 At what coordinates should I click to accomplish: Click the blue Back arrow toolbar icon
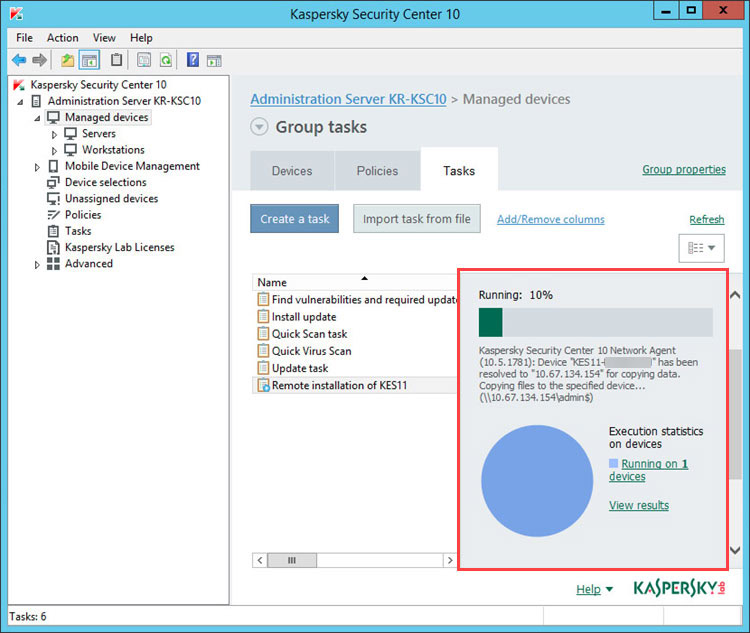pos(19,60)
